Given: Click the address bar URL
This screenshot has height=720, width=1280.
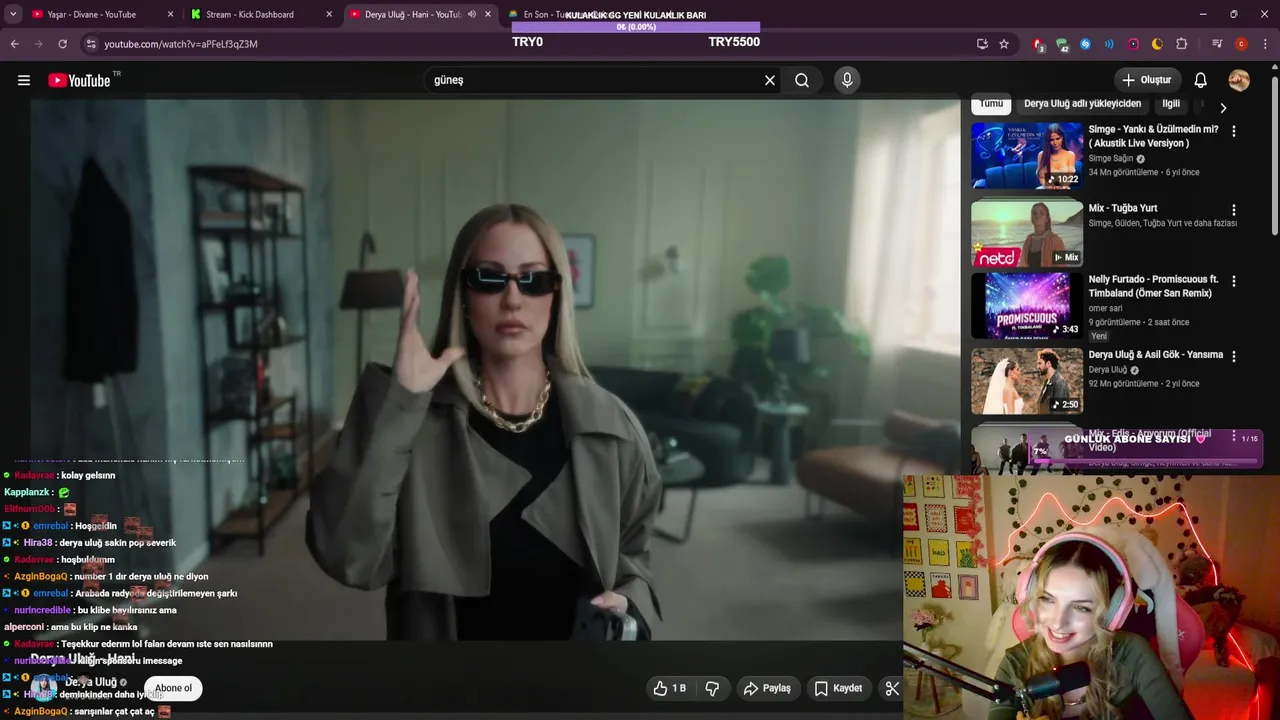Looking at the screenshot, I should pyautogui.click(x=181, y=44).
